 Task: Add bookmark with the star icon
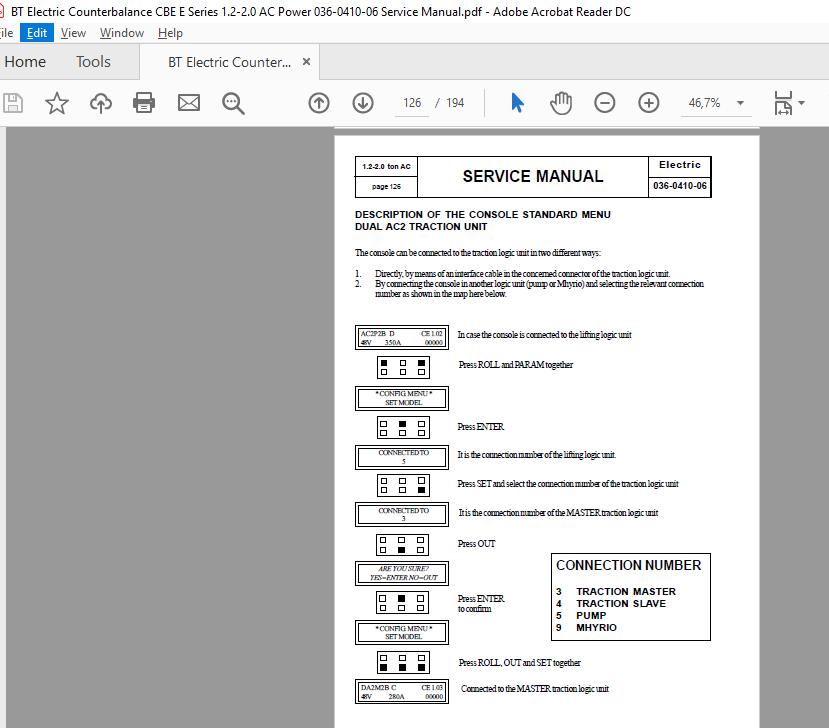57,103
